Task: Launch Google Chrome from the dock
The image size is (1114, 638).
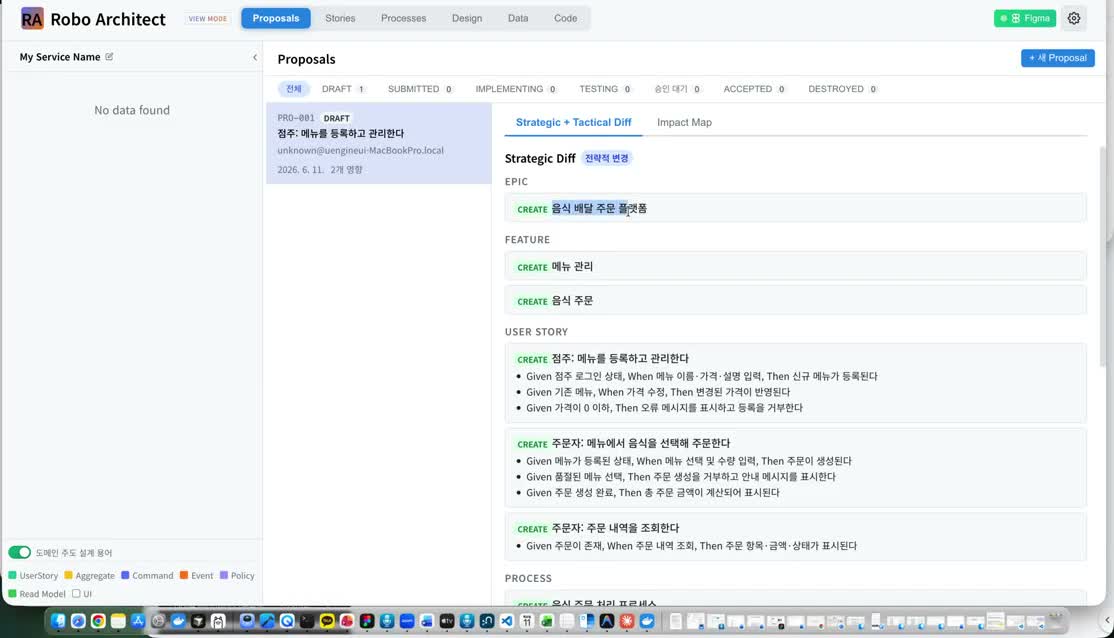Action: (x=98, y=621)
